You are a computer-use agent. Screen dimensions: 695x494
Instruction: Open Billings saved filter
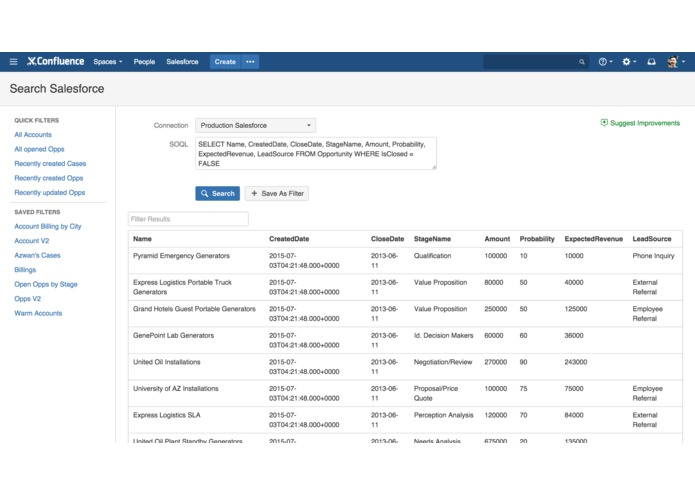(25, 270)
